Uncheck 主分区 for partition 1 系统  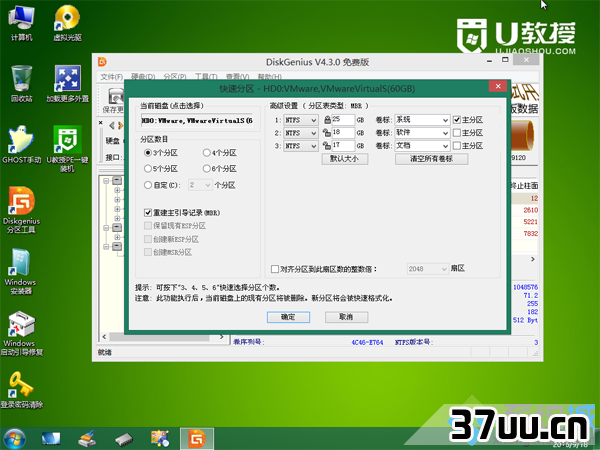[x=457, y=120]
